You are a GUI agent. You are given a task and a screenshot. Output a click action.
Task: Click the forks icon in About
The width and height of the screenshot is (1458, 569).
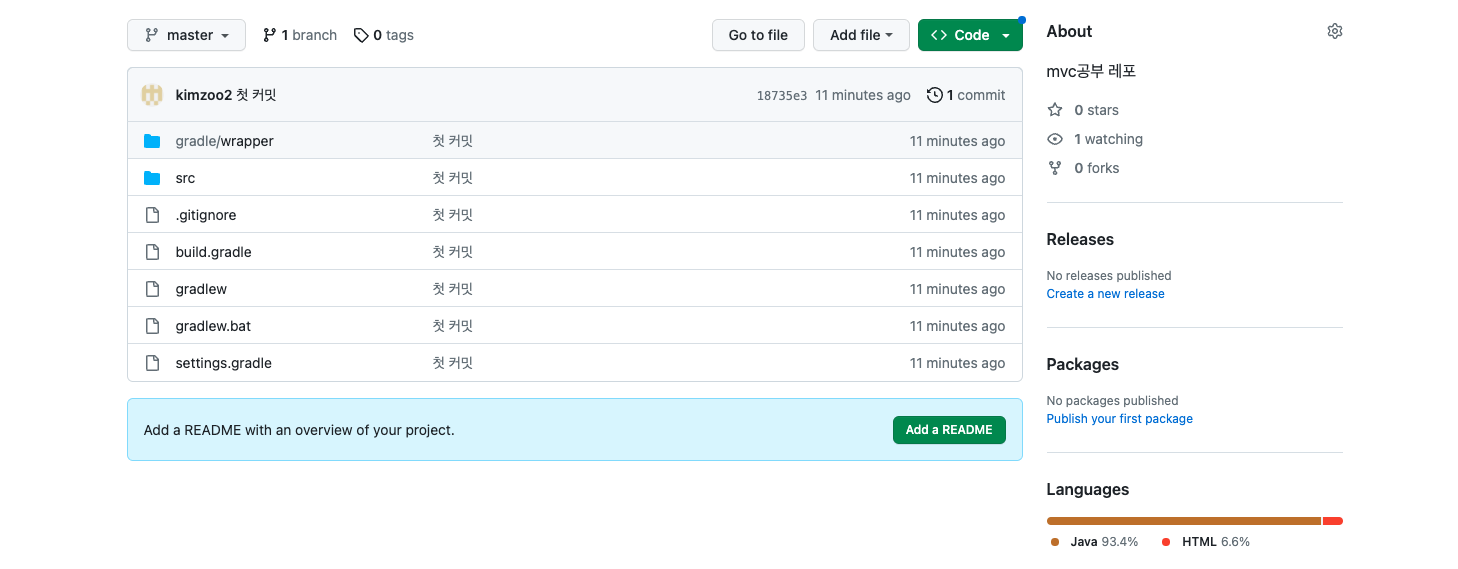click(x=1054, y=168)
